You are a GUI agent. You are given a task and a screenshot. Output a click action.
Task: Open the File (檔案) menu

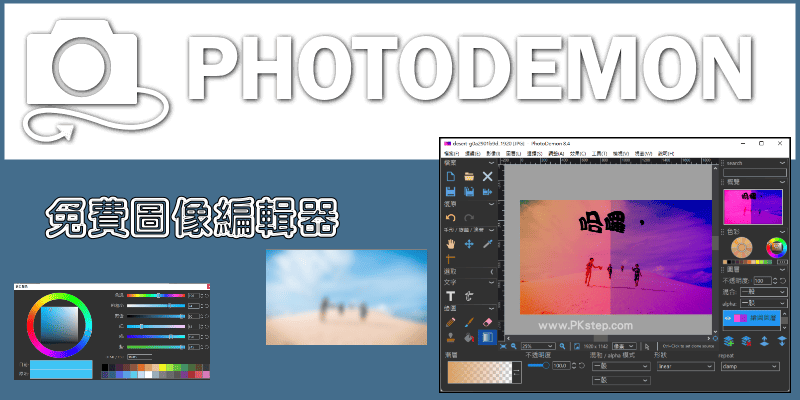point(452,153)
